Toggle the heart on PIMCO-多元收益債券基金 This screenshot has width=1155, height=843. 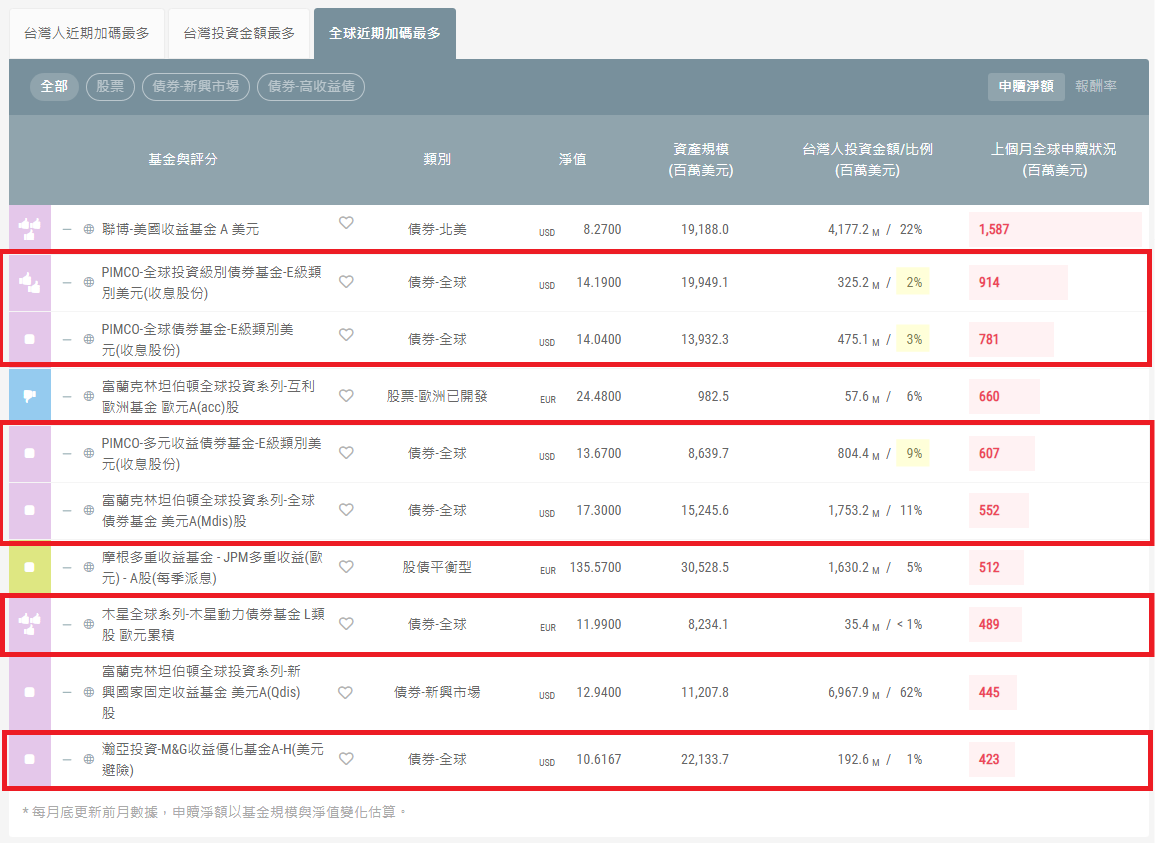[346, 452]
